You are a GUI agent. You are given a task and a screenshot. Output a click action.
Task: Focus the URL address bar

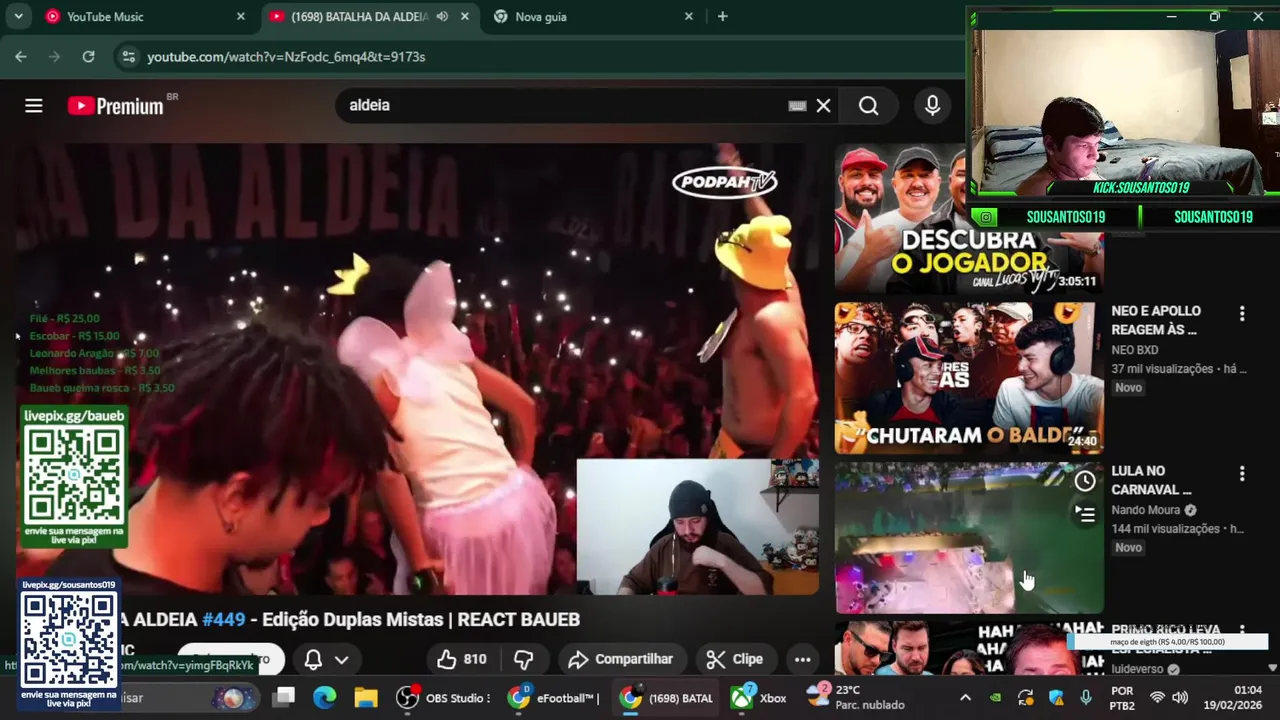540,57
